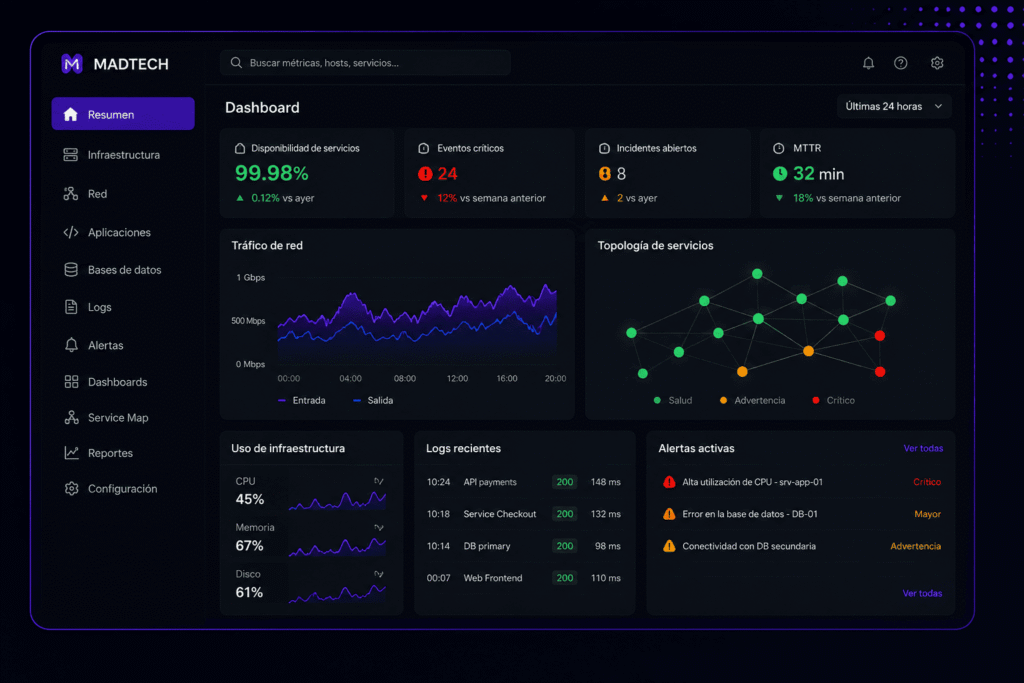The image size is (1024, 683).
Task: Click the Resumen home icon
Action: [x=71, y=114]
